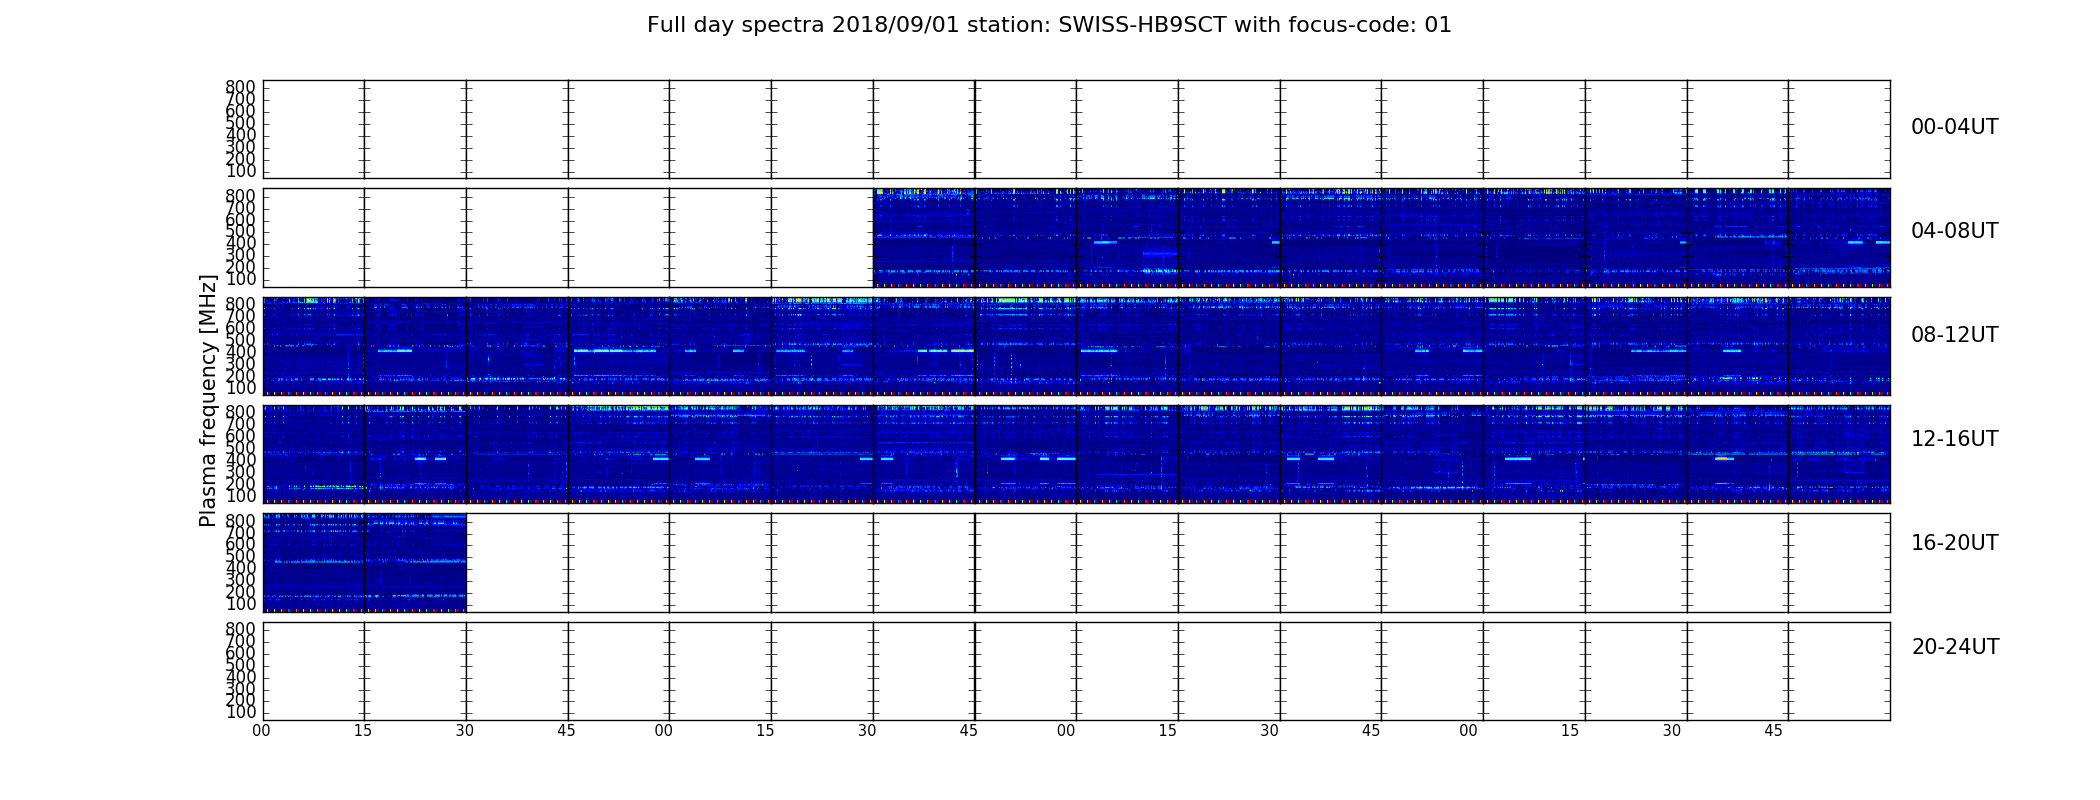The width and height of the screenshot is (2100, 800).
Task: Click the empty 00-04UT spectrum panel
Action: [x=1076, y=130]
